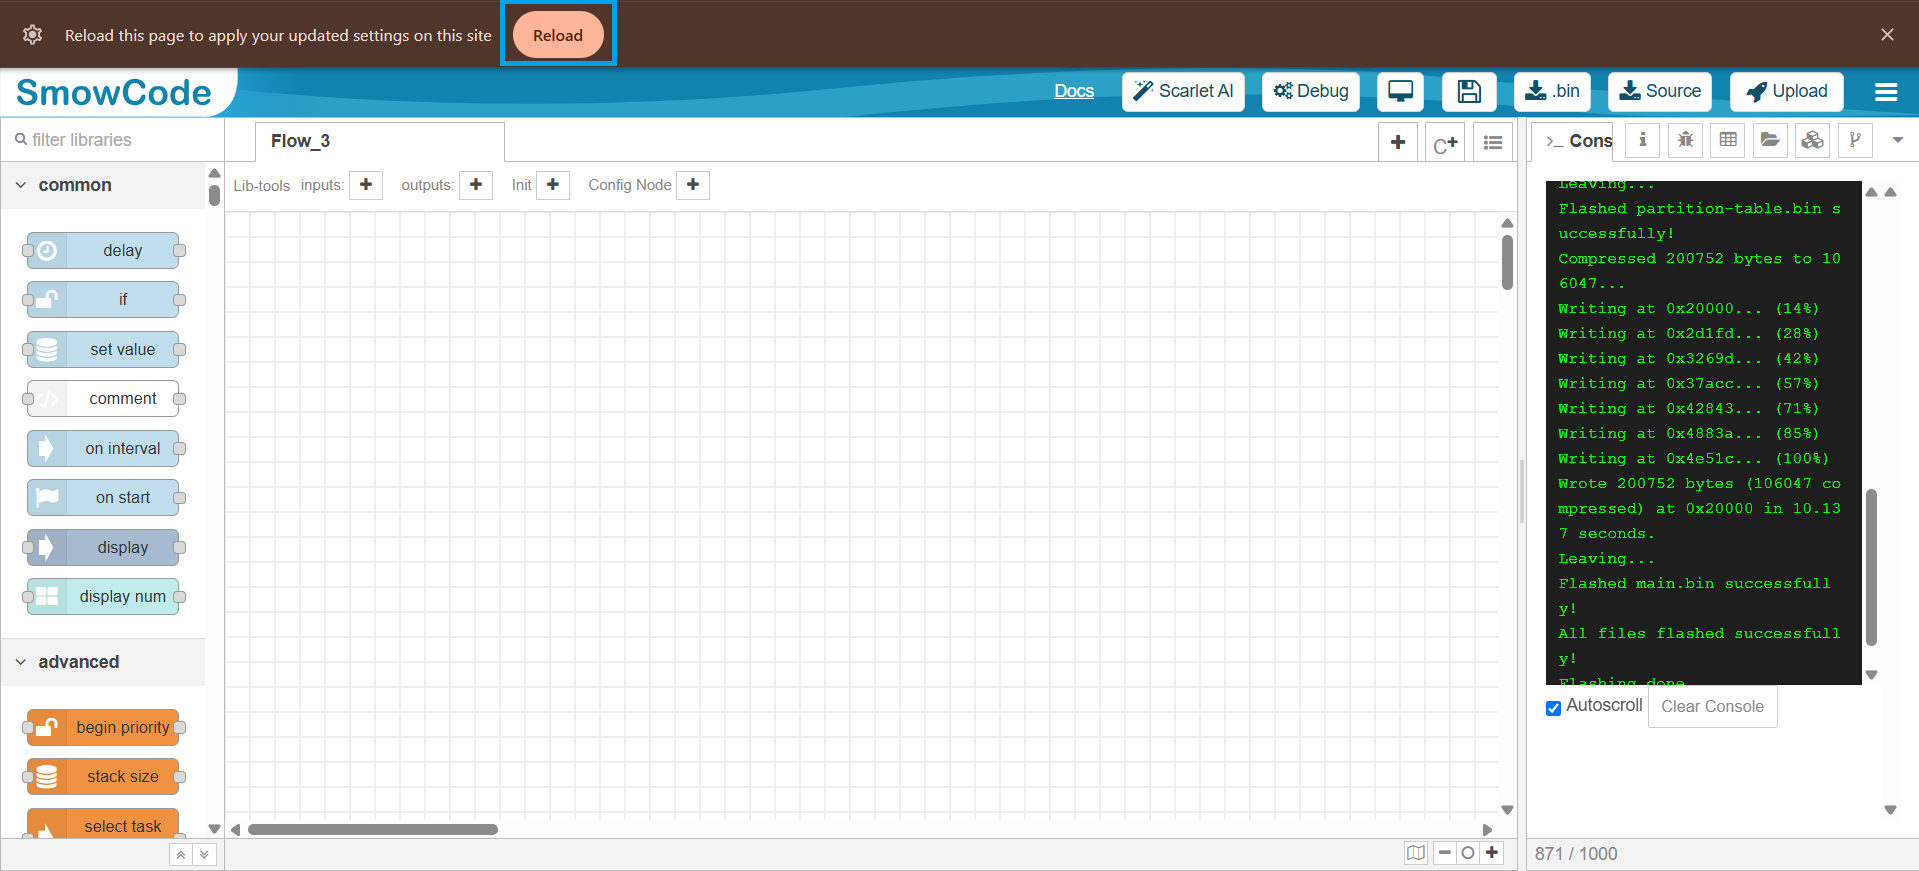Click the canvas horizontal scrollbar thumb
Viewport: 1919px width, 871px height.
pyautogui.click(x=373, y=829)
